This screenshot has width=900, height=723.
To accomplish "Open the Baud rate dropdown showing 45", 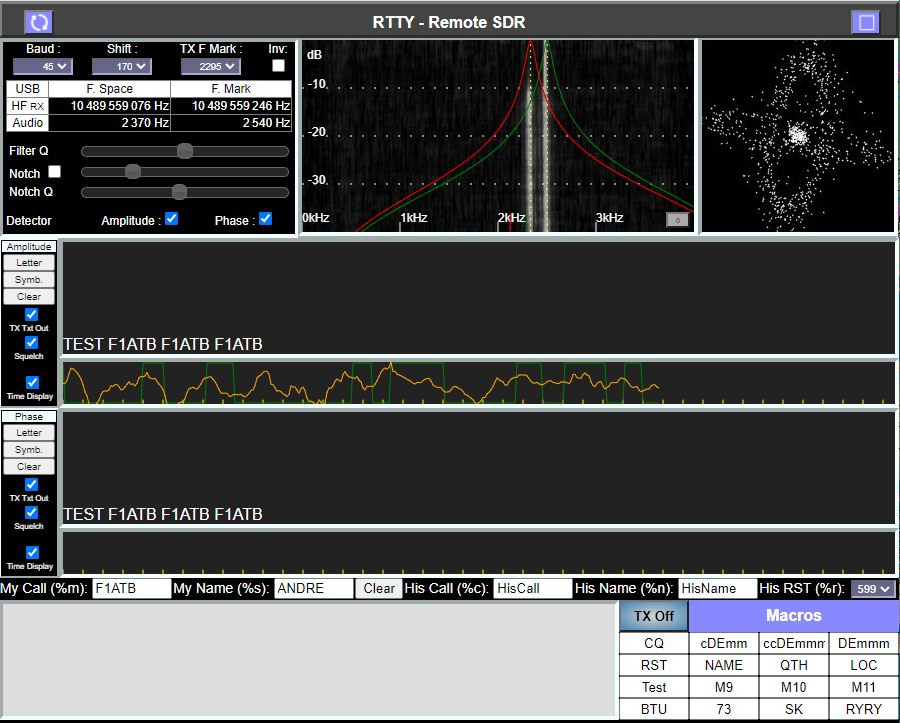I will [42, 67].
